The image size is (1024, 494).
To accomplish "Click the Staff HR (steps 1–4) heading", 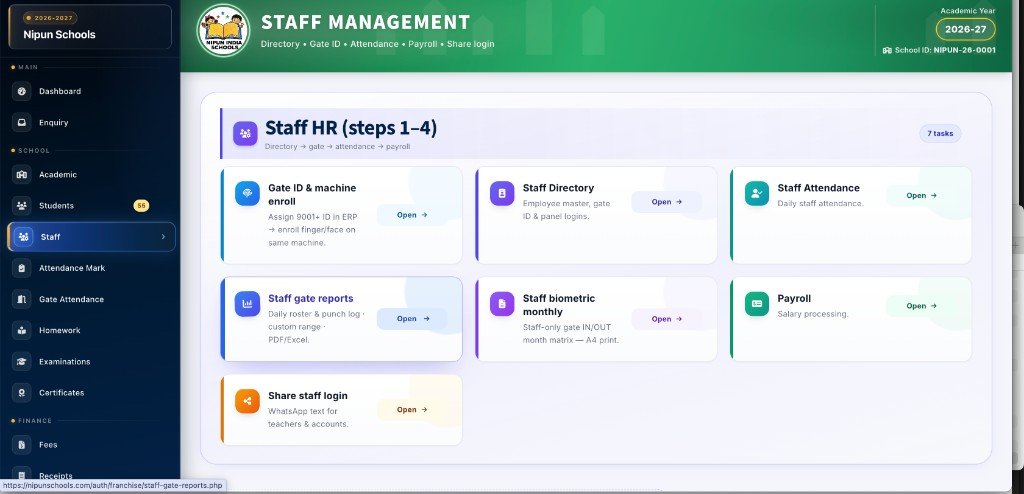I will tap(351, 128).
